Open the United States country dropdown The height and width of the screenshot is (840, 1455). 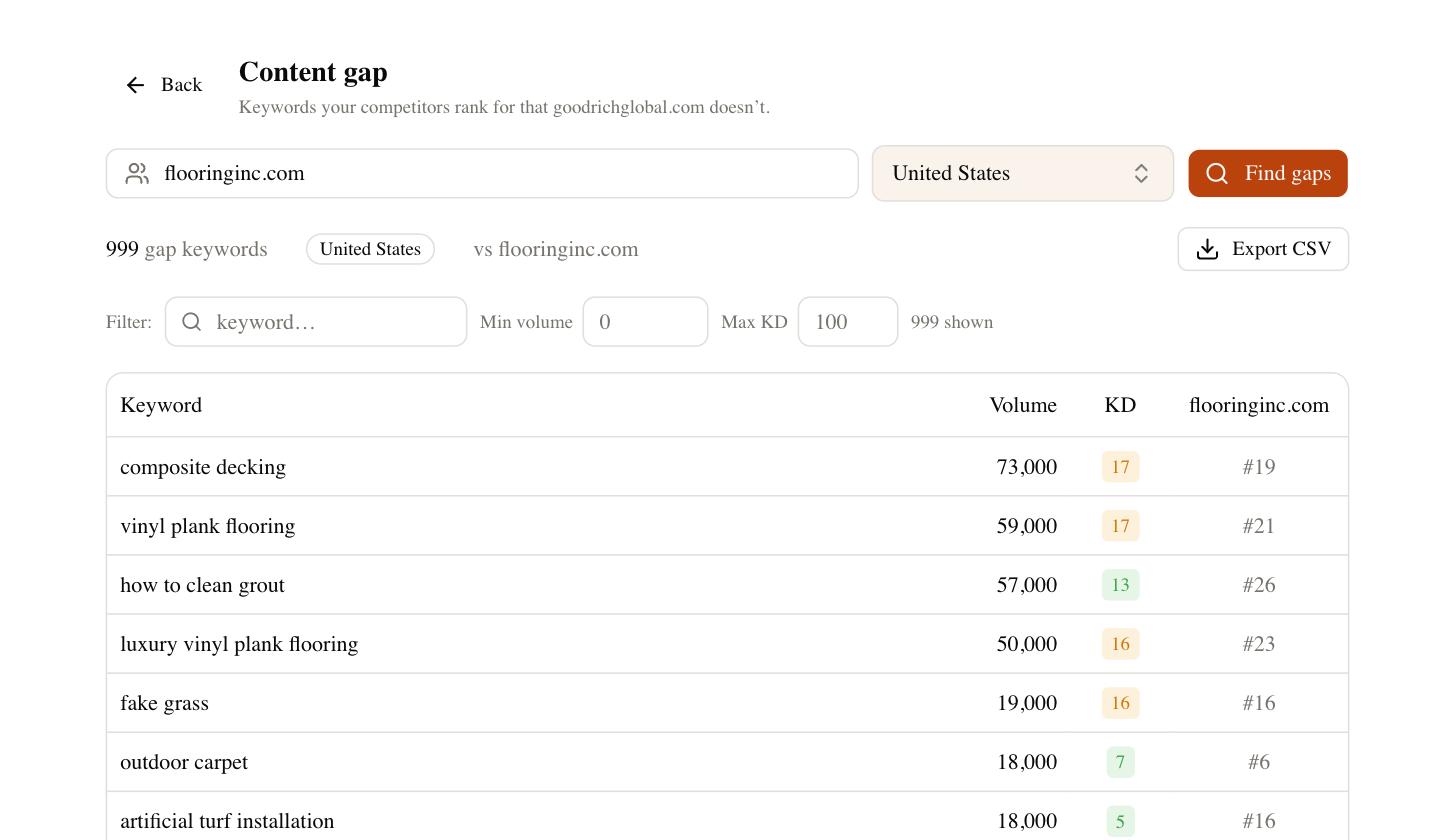1022,173
